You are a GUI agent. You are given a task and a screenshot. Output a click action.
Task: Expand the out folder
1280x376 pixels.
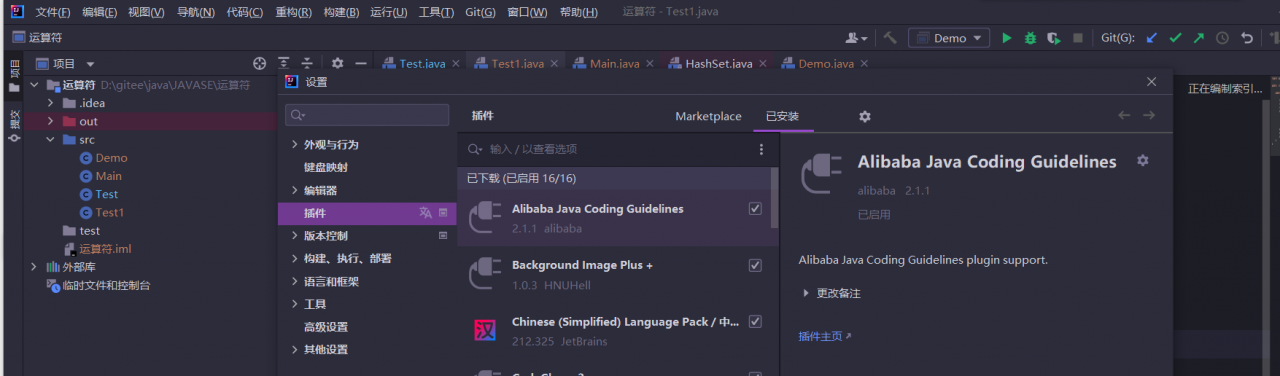[x=51, y=121]
